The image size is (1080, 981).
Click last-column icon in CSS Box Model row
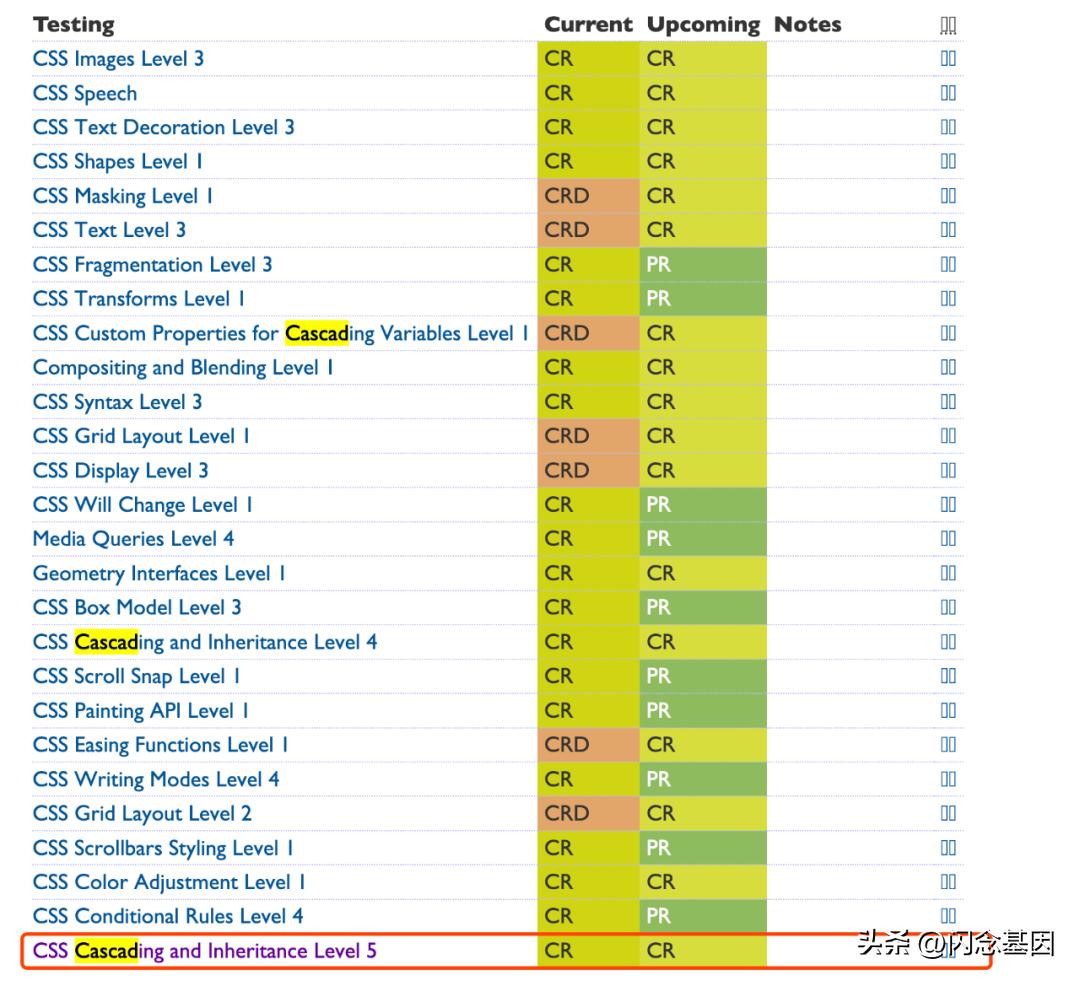(948, 607)
